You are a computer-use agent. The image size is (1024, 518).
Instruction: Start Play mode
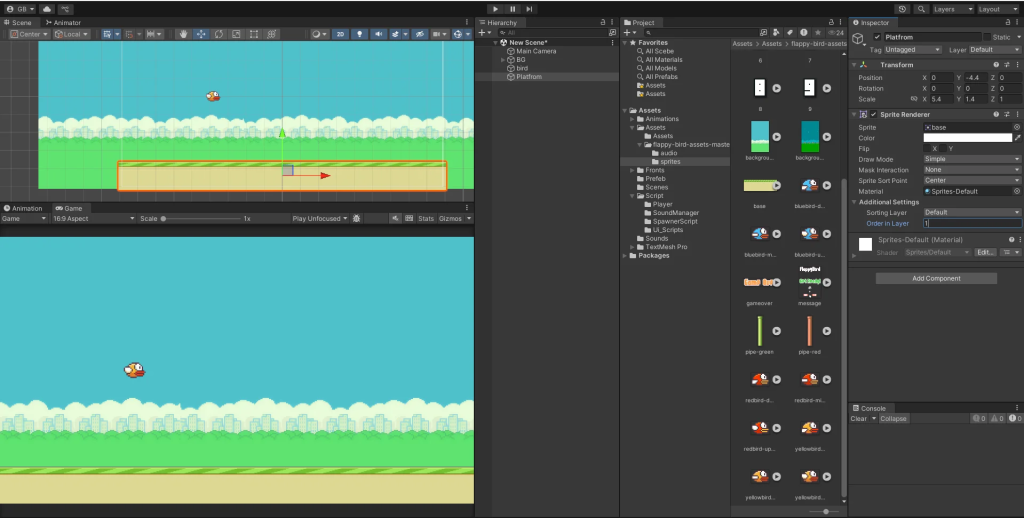tap(495, 9)
